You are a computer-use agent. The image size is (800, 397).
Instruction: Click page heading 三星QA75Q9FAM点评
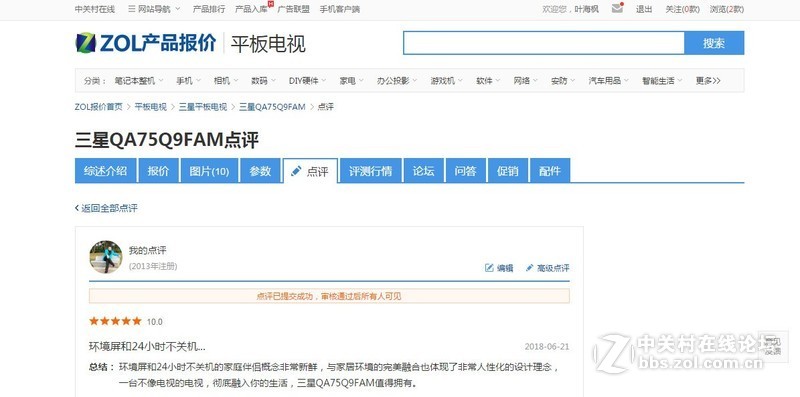[167, 140]
